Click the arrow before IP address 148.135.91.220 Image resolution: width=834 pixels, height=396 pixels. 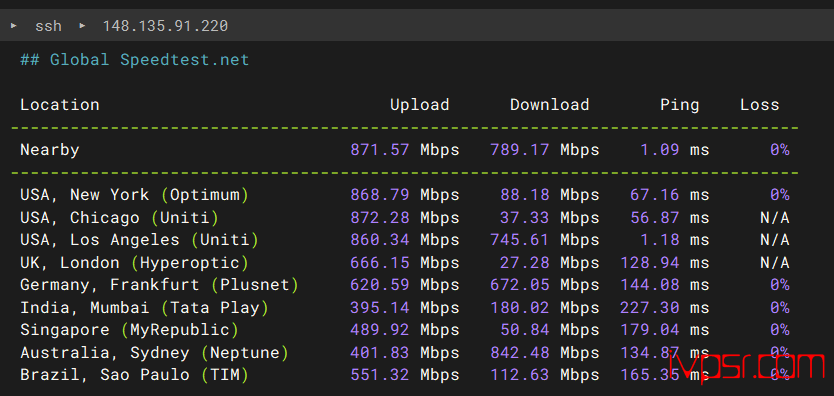pos(82,25)
